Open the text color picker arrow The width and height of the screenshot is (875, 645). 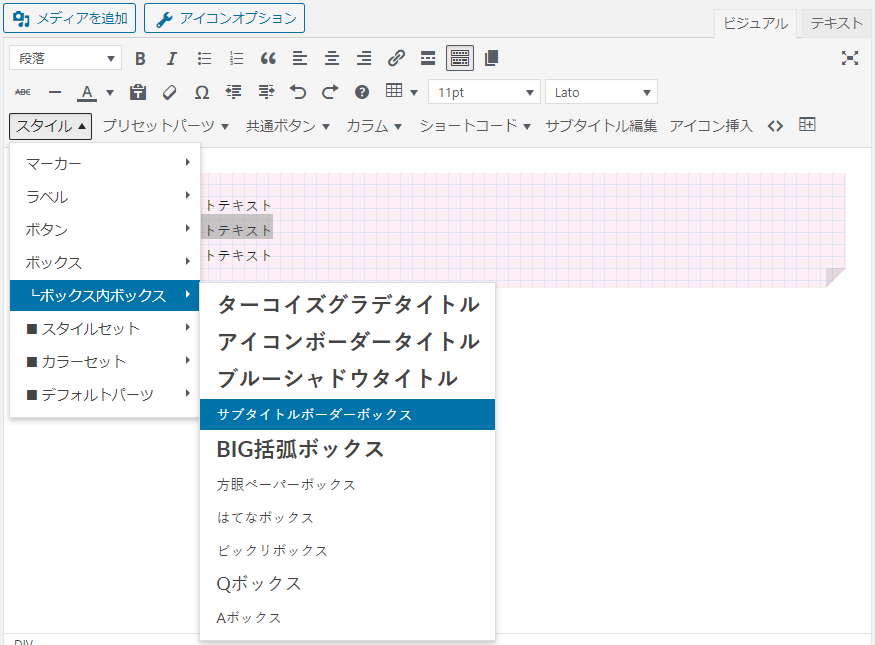110,93
